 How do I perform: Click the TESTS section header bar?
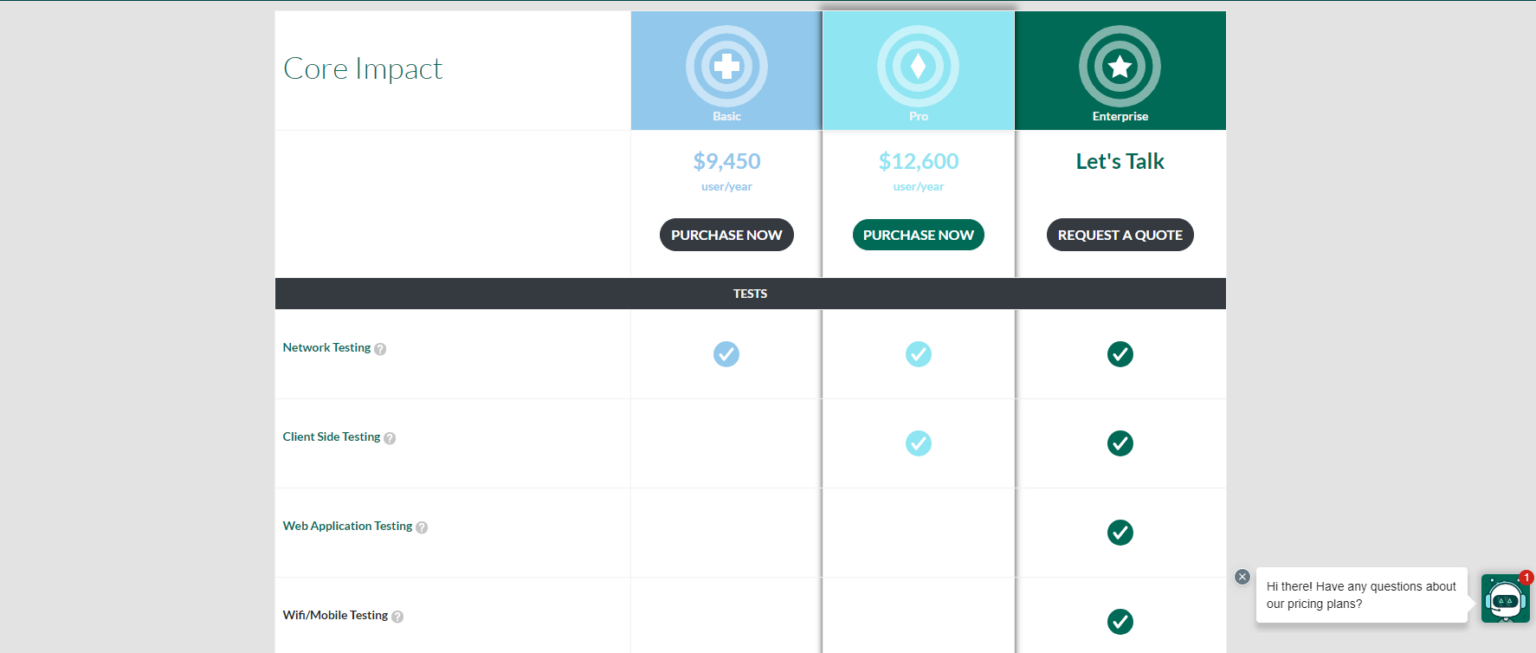tap(750, 294)
